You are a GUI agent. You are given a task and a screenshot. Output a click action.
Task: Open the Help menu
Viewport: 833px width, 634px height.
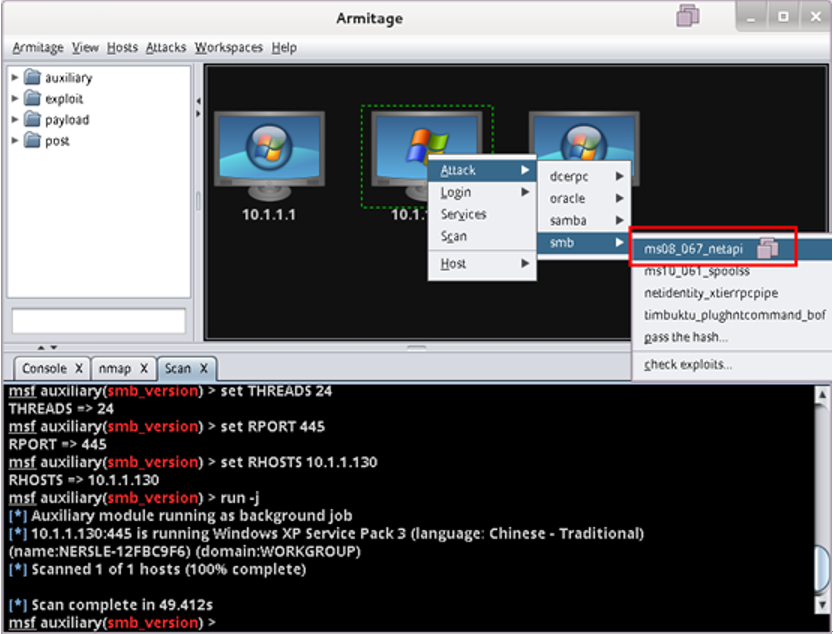pyautogui.click(x=284, y=48)
